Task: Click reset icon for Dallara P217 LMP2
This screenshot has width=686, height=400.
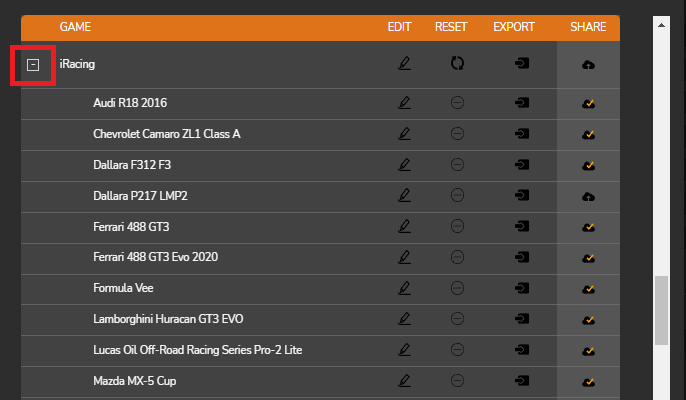Action: point(457,195)
